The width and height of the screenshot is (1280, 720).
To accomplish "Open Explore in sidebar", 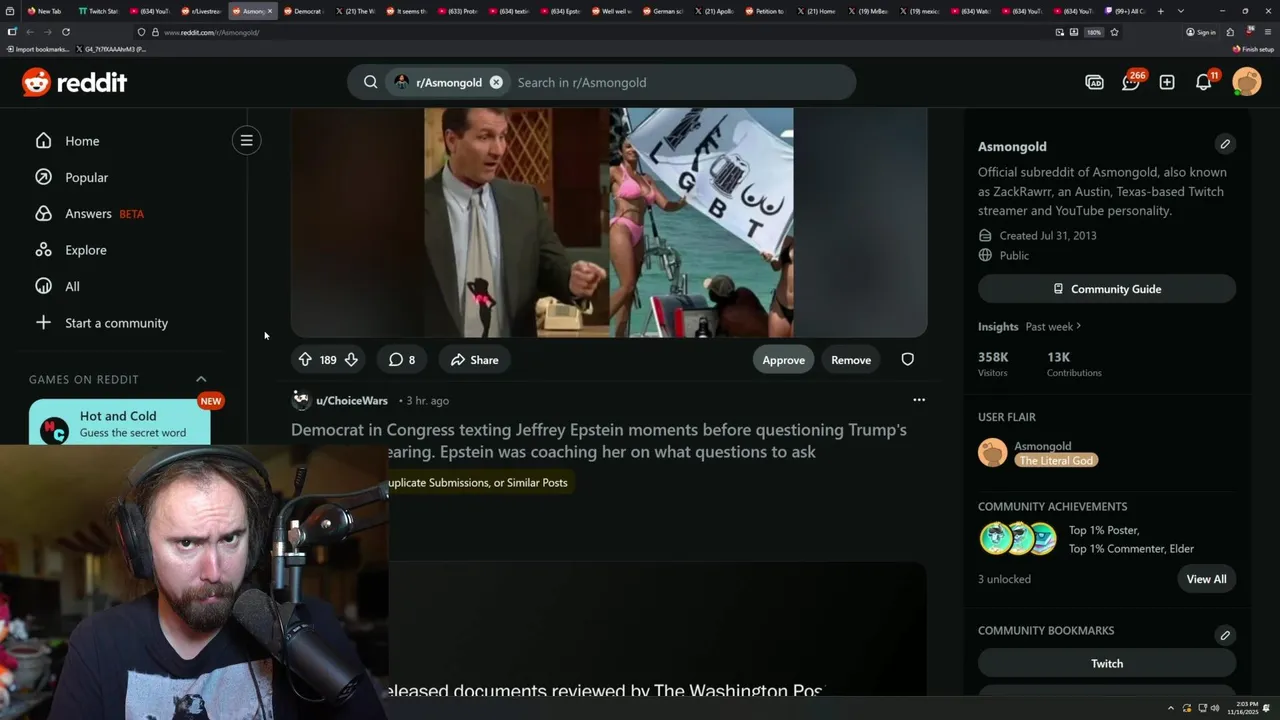I will coord(85,250).
